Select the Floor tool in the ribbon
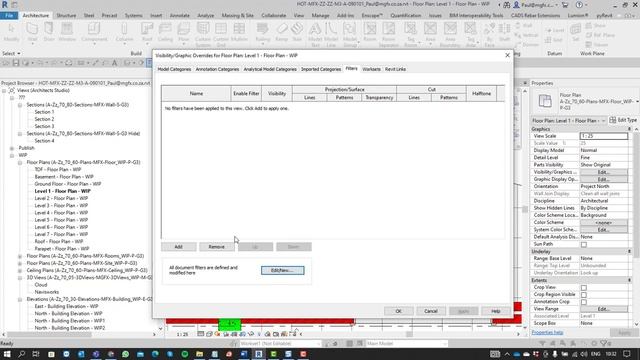The image size is (640, 360). (184, 32)
